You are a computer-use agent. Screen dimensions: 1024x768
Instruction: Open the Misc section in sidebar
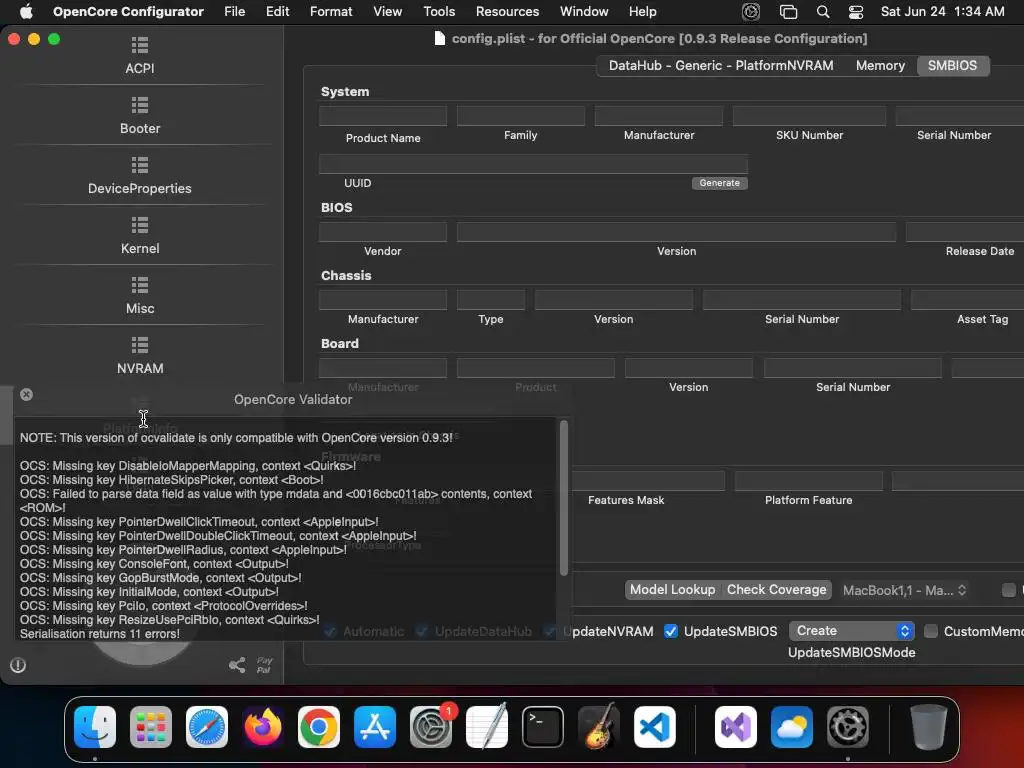pyautogui.click(x=140, y=296)
